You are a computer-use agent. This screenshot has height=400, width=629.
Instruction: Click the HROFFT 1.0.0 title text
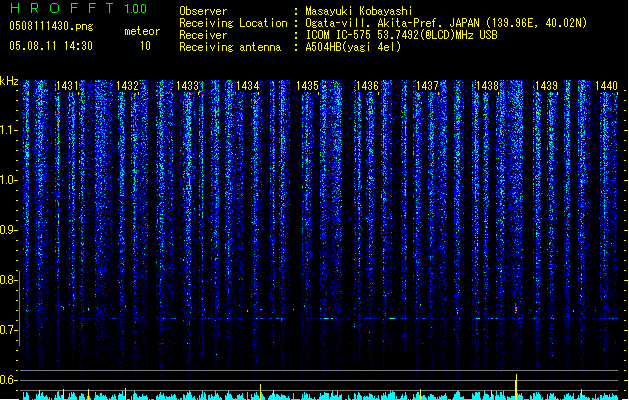[x=79, y=8]
